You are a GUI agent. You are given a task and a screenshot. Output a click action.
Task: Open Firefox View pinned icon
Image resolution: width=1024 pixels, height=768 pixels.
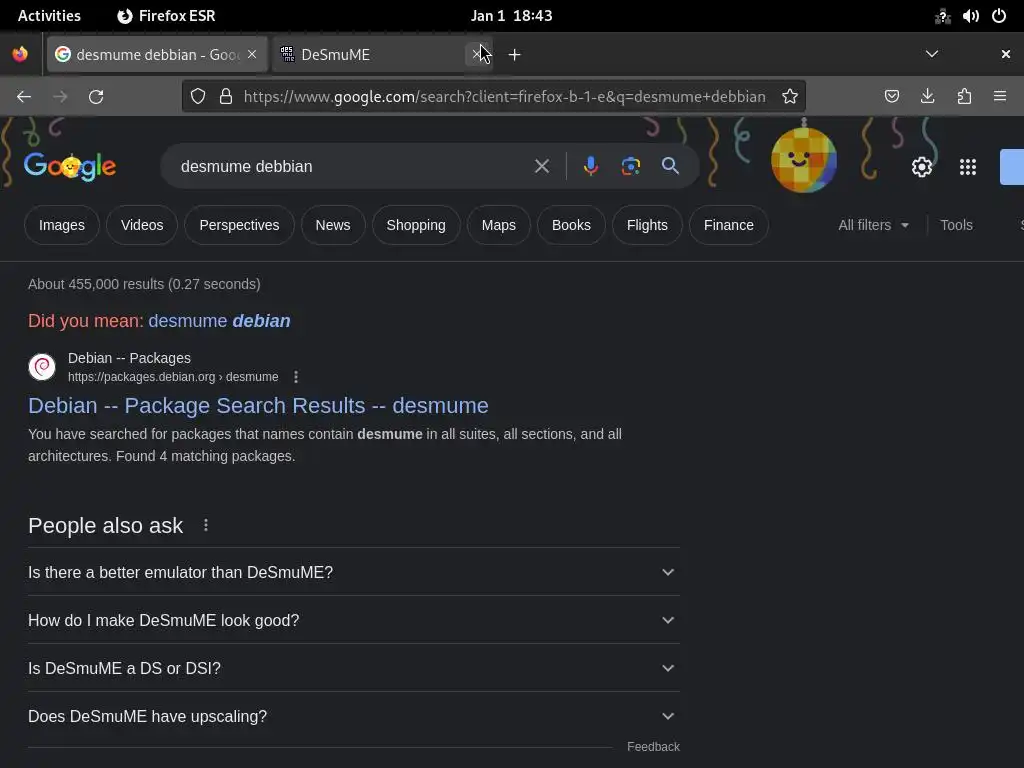tap(20, 54)
